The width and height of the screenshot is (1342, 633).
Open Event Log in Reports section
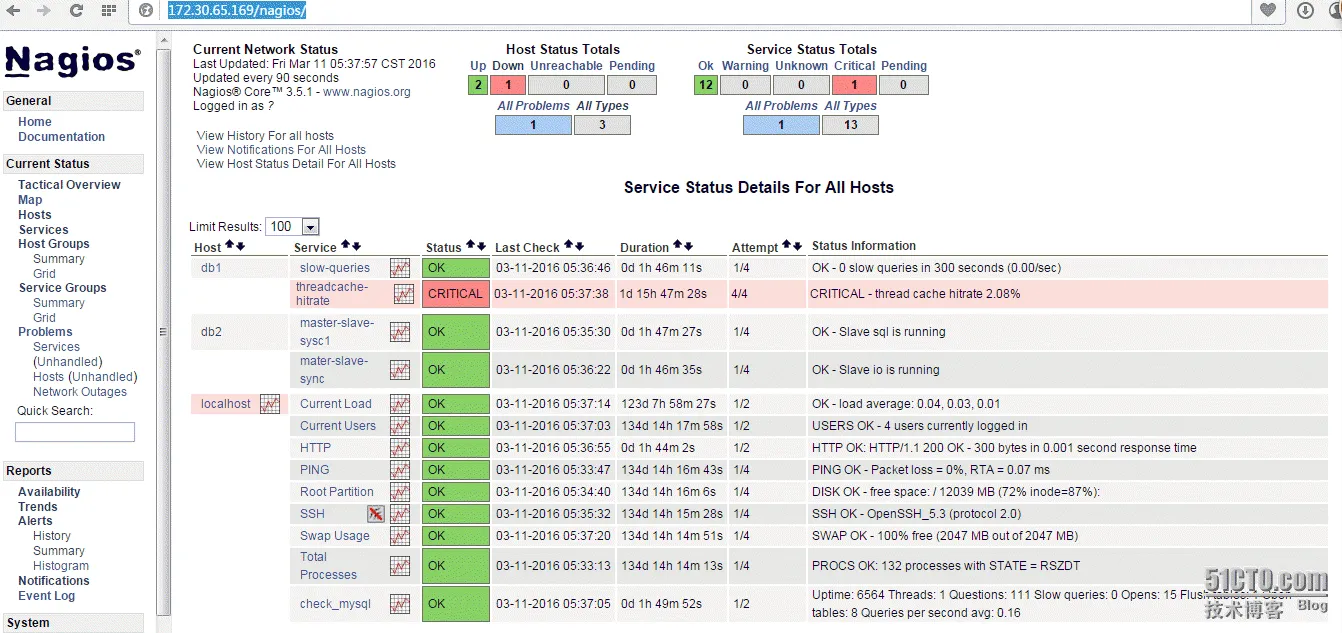[x=46, y=596]
